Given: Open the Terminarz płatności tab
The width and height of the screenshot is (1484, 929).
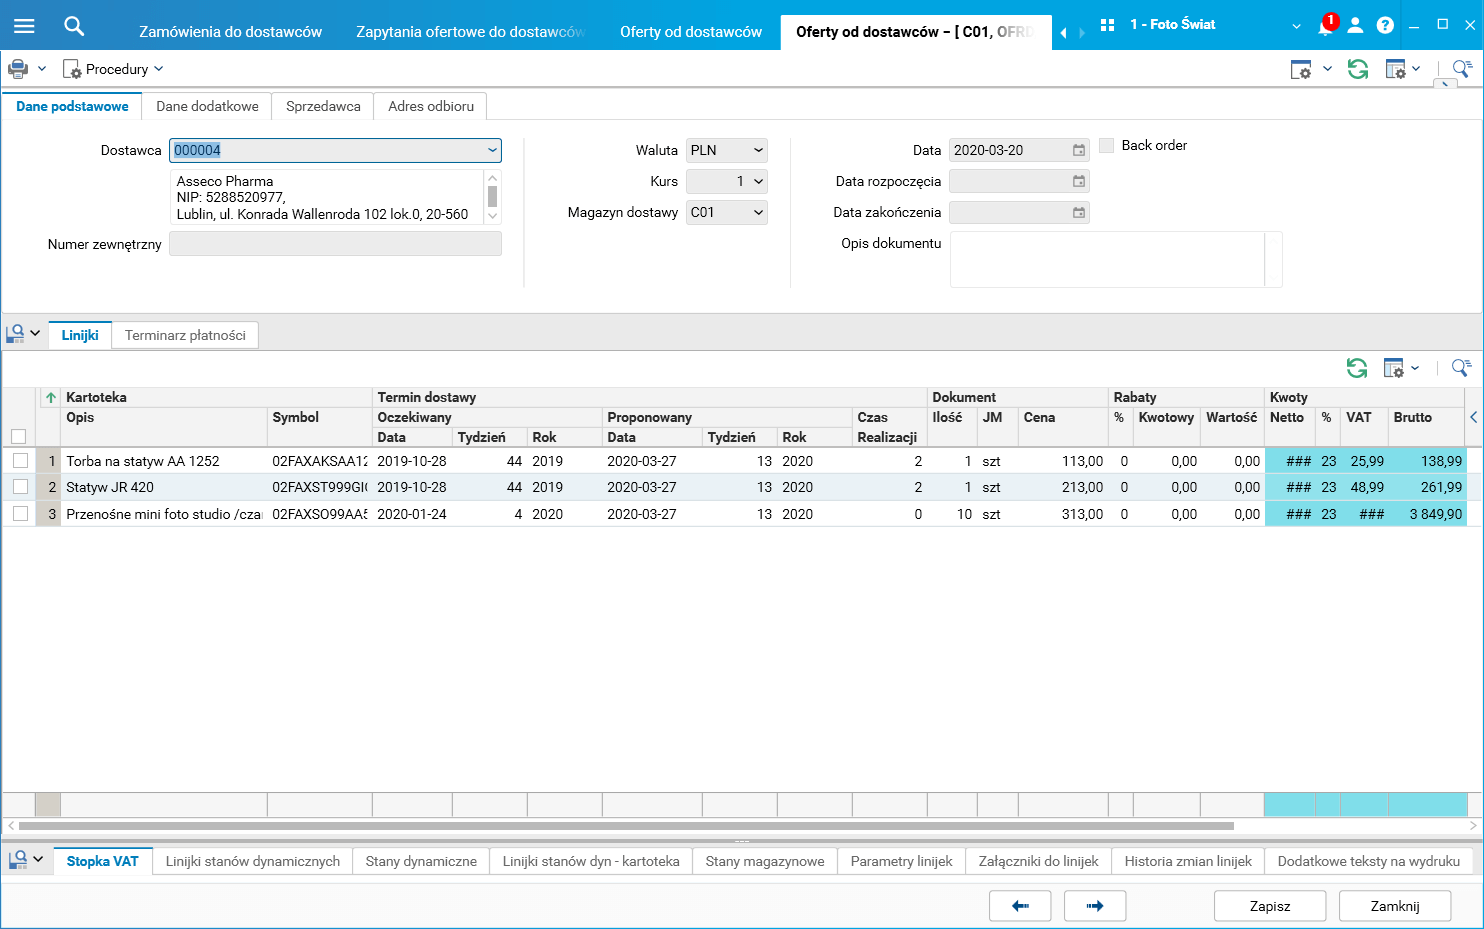Looking at the screenshot, I should click(185, 335).
